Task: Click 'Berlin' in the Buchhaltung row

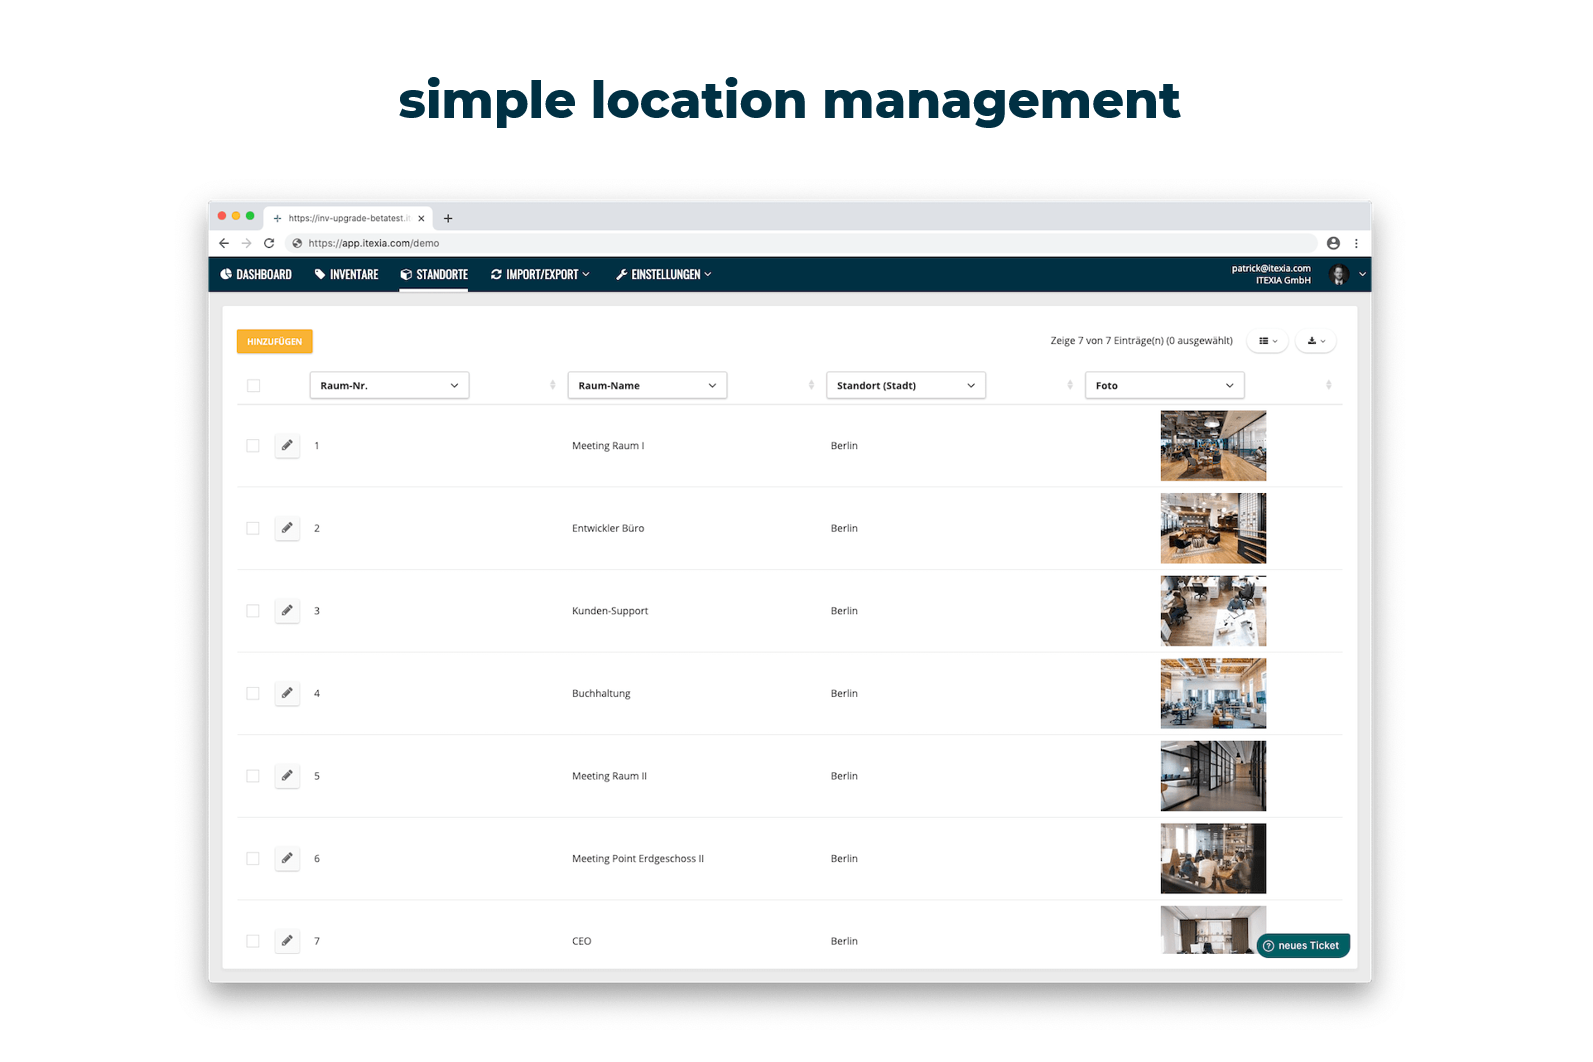Action: [x=844, y=693]
